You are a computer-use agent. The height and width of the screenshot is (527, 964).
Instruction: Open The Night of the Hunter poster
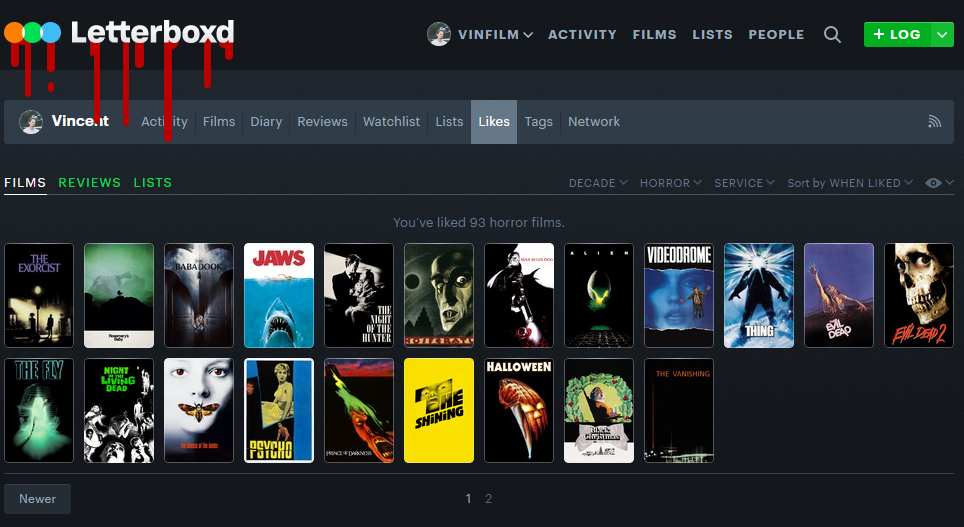[359, 295]
